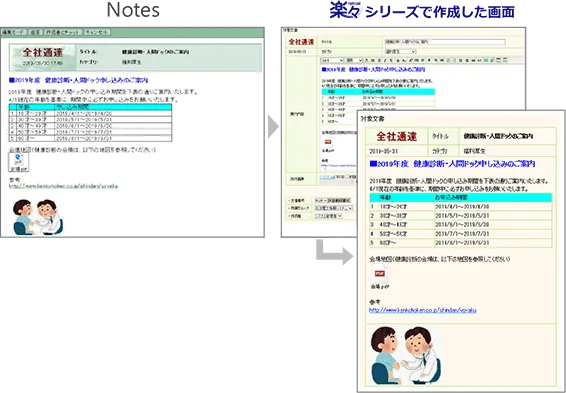The image size is (566, 393).
Task: Open the reference URL link in bottom document
Action: tap(423, 310)
